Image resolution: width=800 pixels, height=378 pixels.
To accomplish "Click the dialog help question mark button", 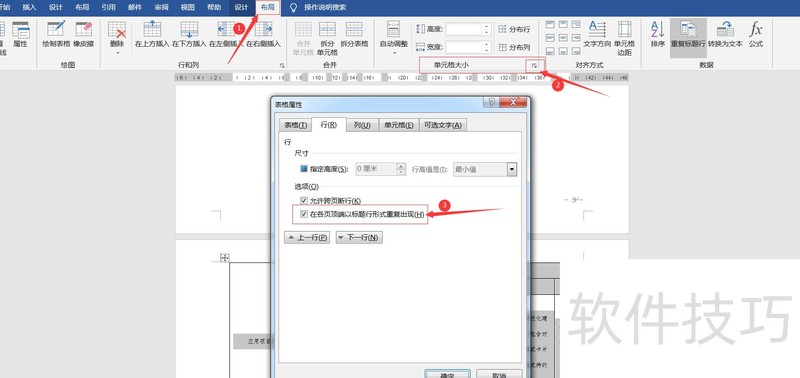I will (x=490, y=103).
